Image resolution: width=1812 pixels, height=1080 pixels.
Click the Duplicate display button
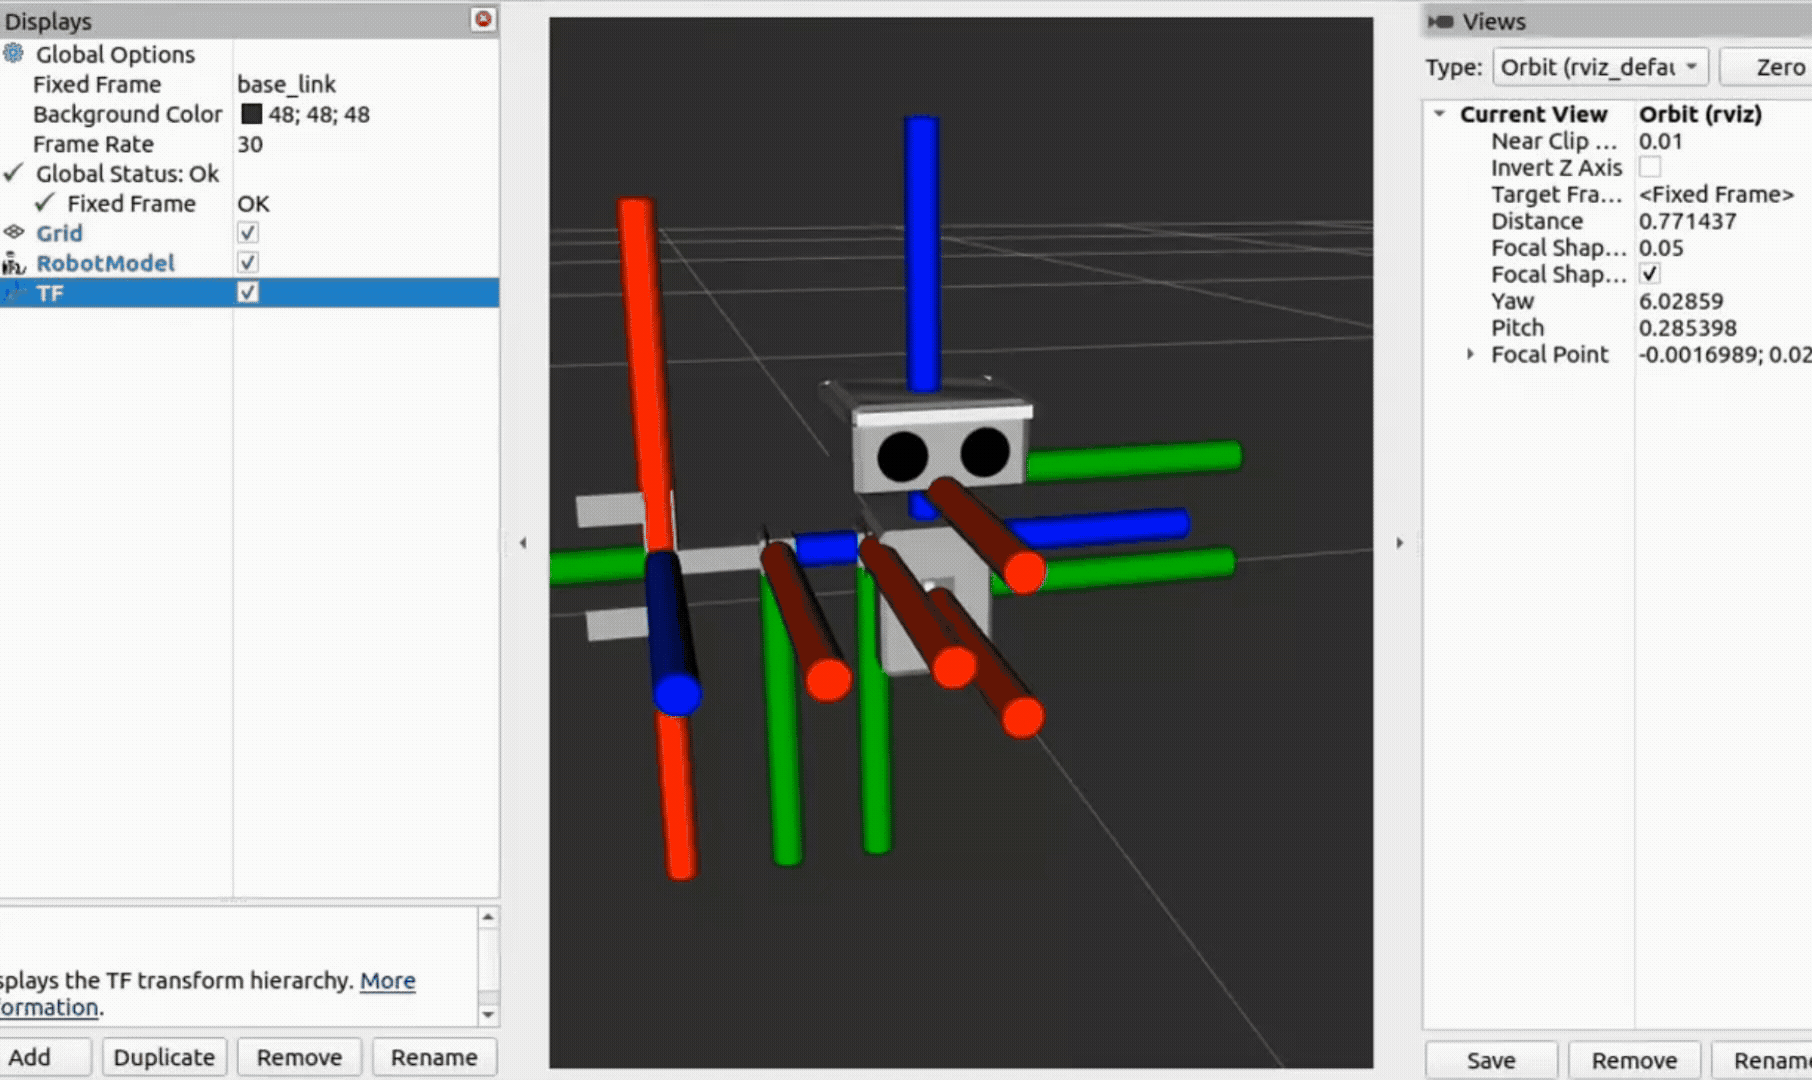click(164, 1057)
